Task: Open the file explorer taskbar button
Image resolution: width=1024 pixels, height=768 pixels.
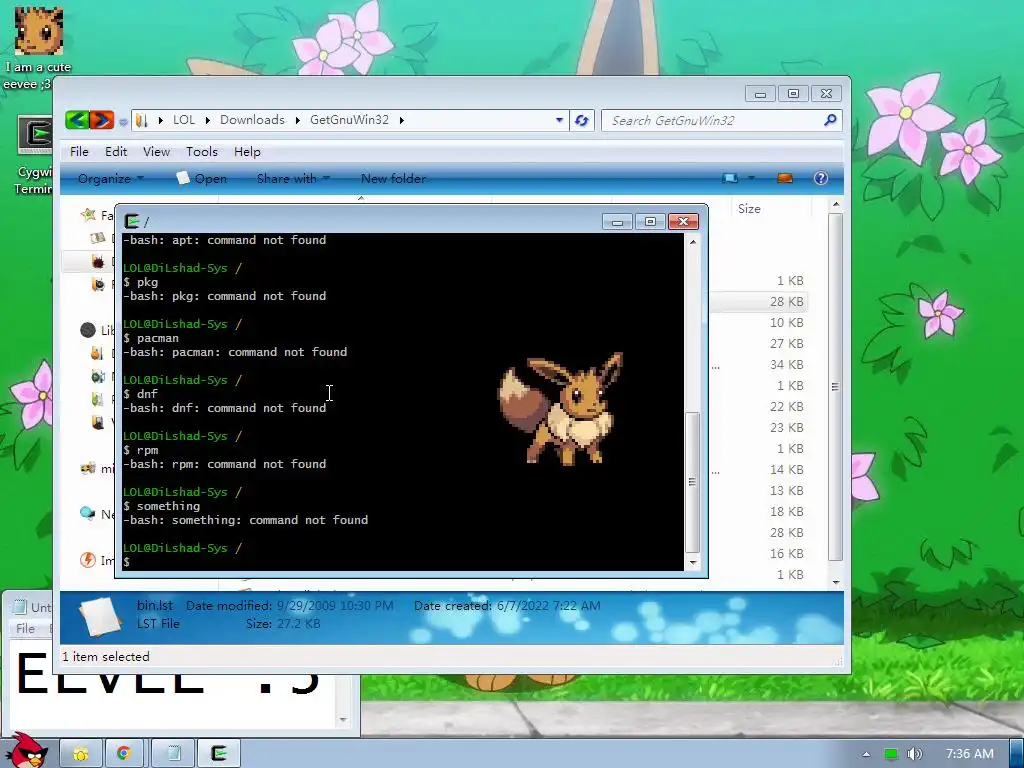Action: [82, 754]
